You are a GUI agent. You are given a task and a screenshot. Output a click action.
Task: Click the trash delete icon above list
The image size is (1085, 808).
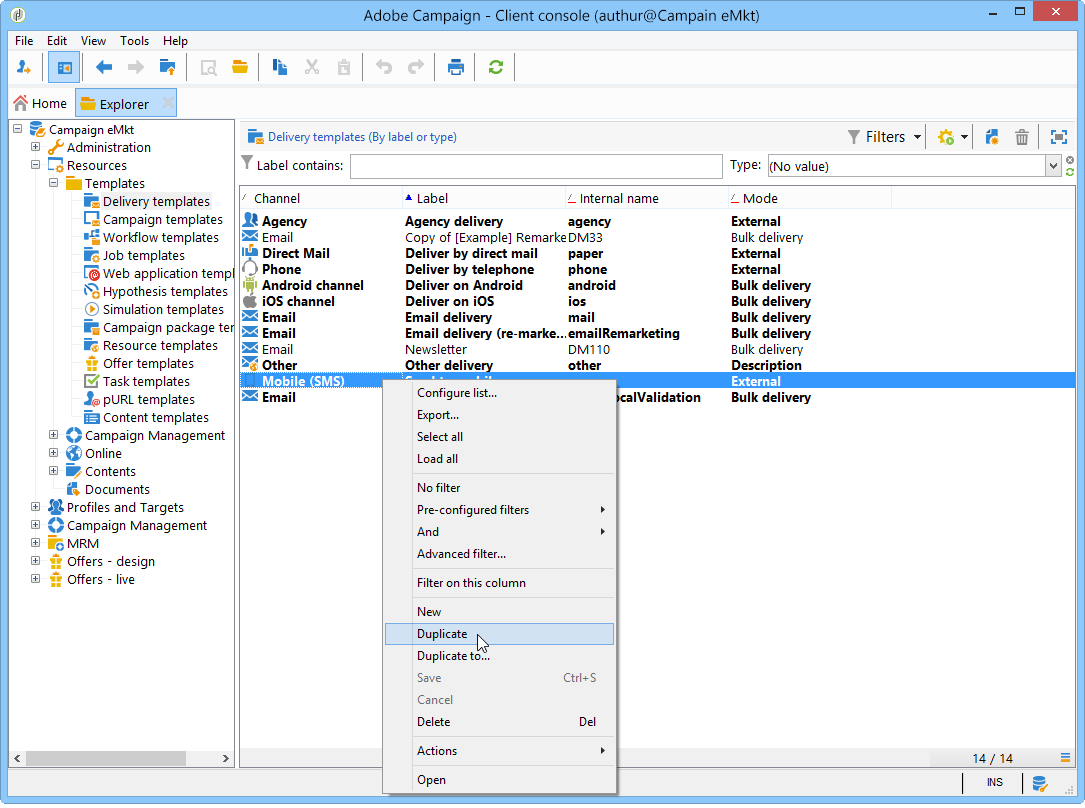coord(1021,137)
